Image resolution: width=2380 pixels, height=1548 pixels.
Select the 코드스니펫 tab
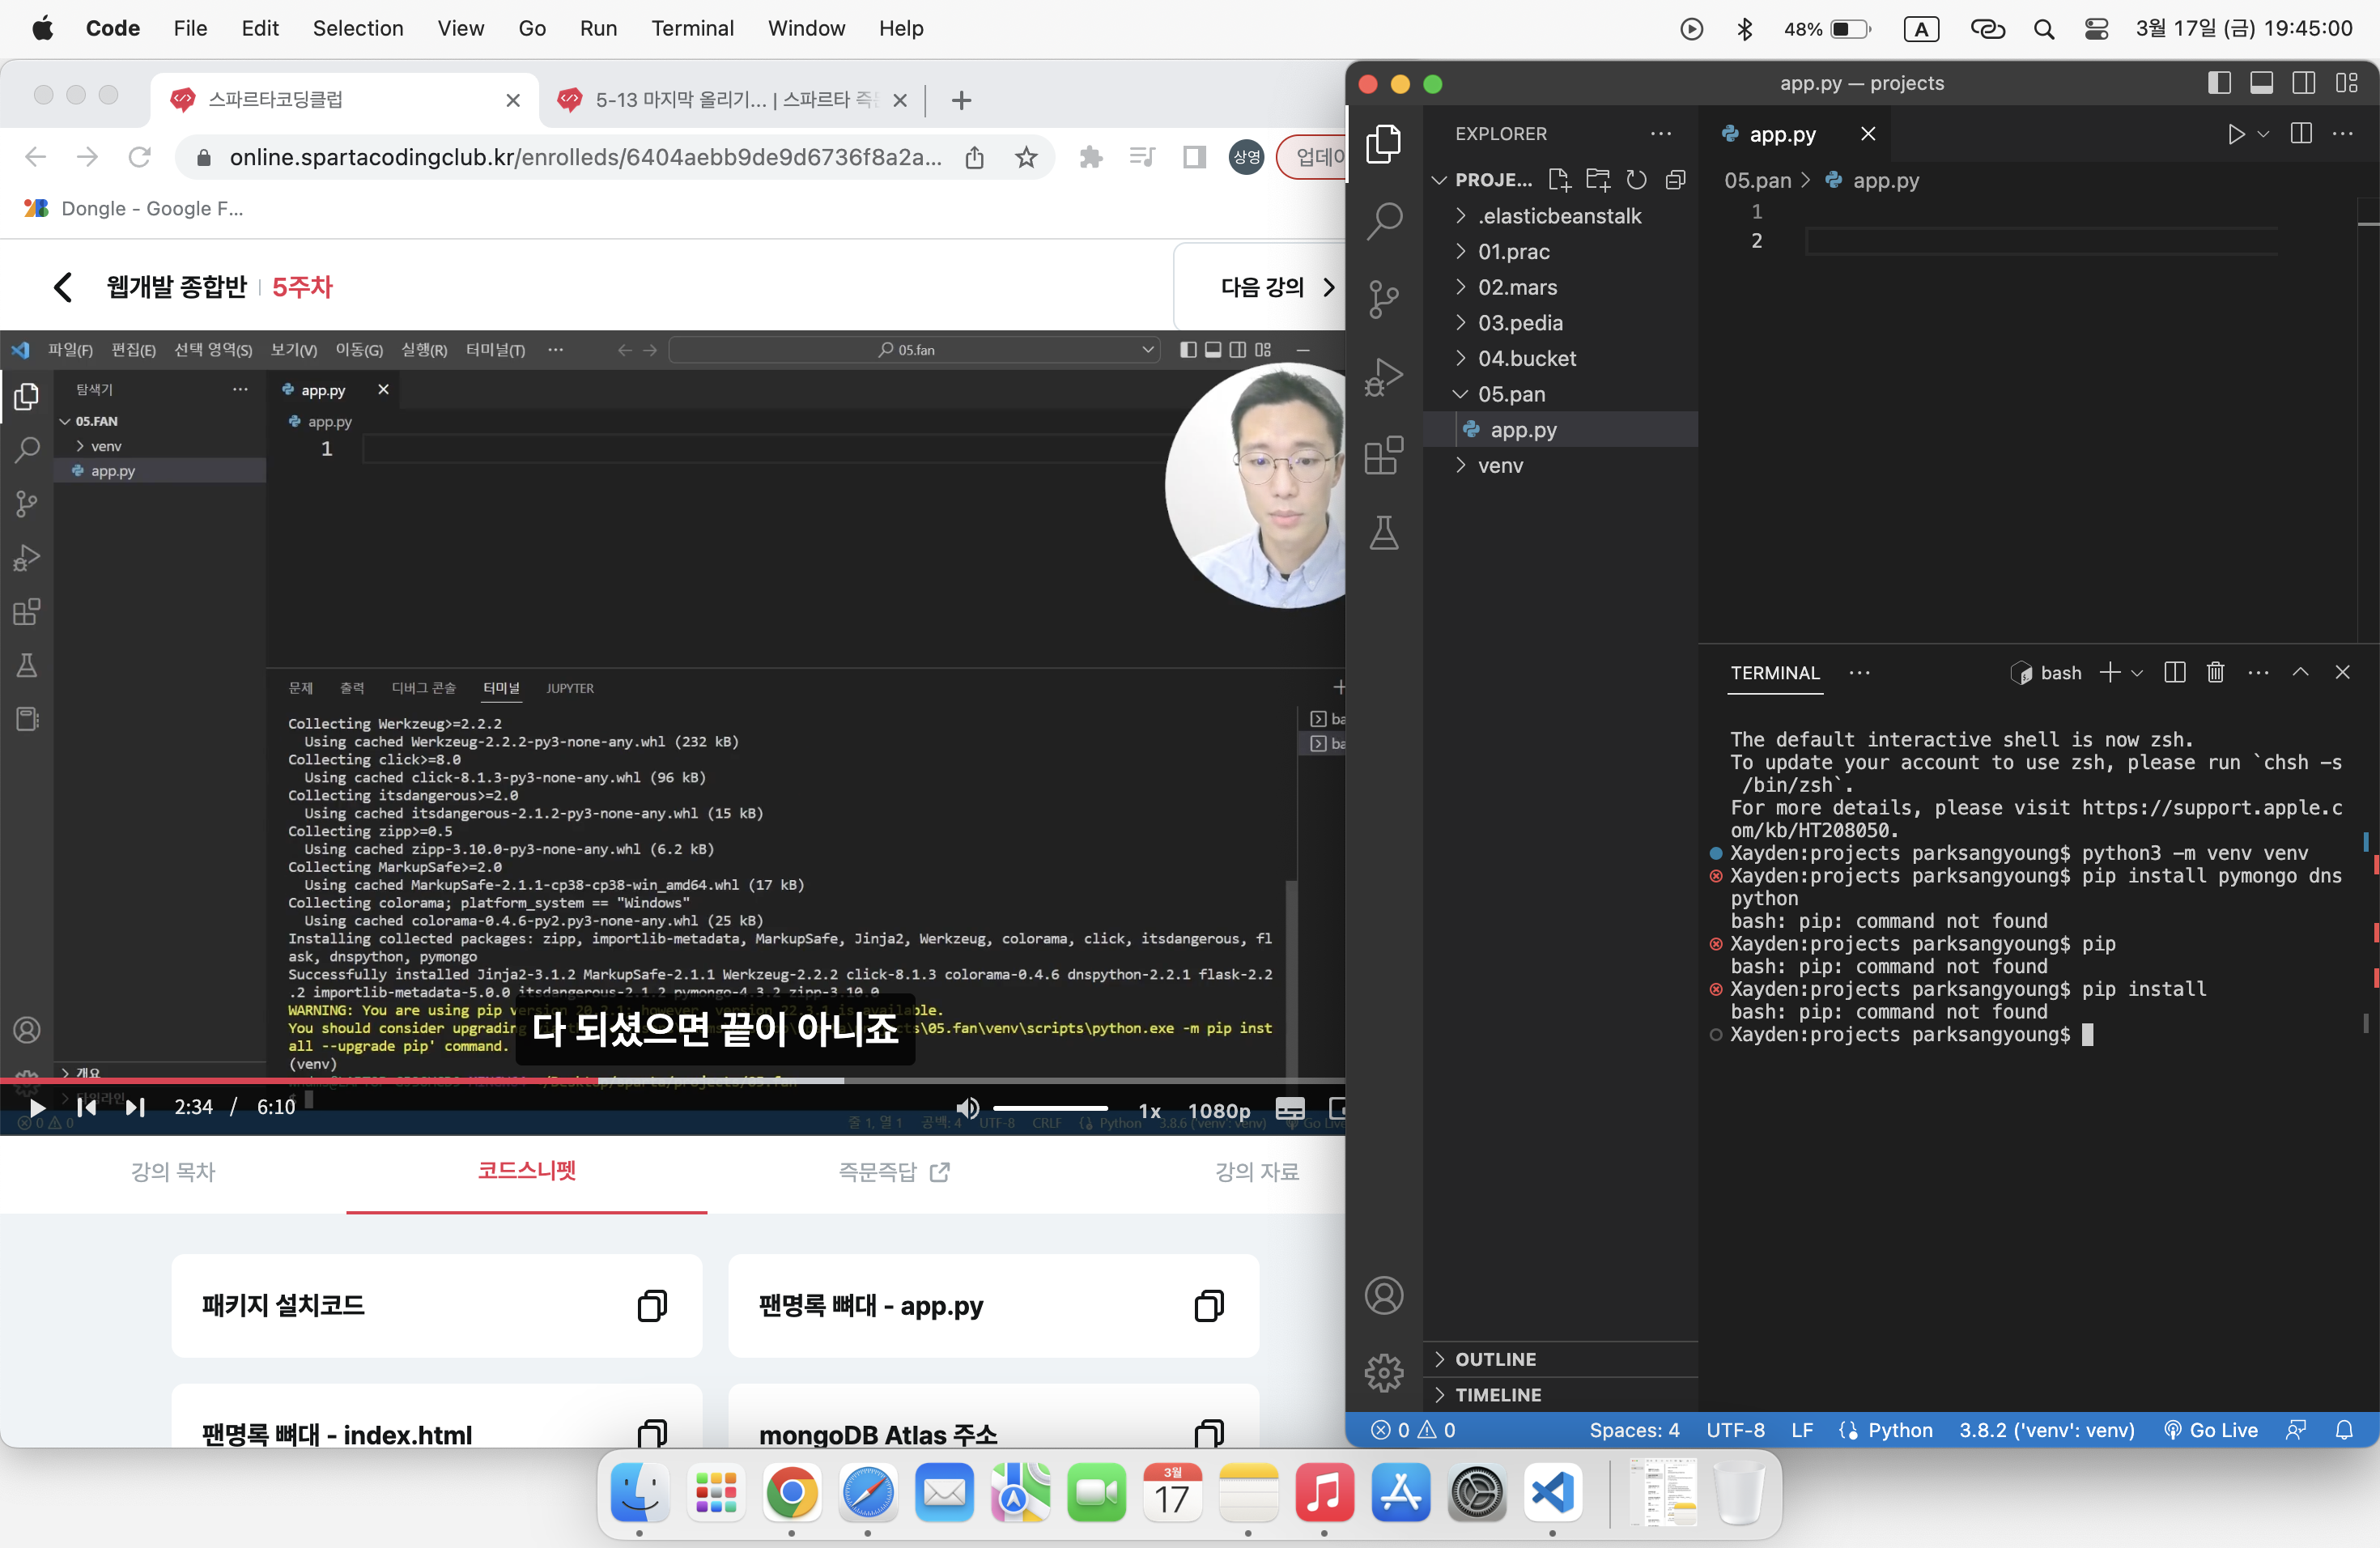point(527,1172)
